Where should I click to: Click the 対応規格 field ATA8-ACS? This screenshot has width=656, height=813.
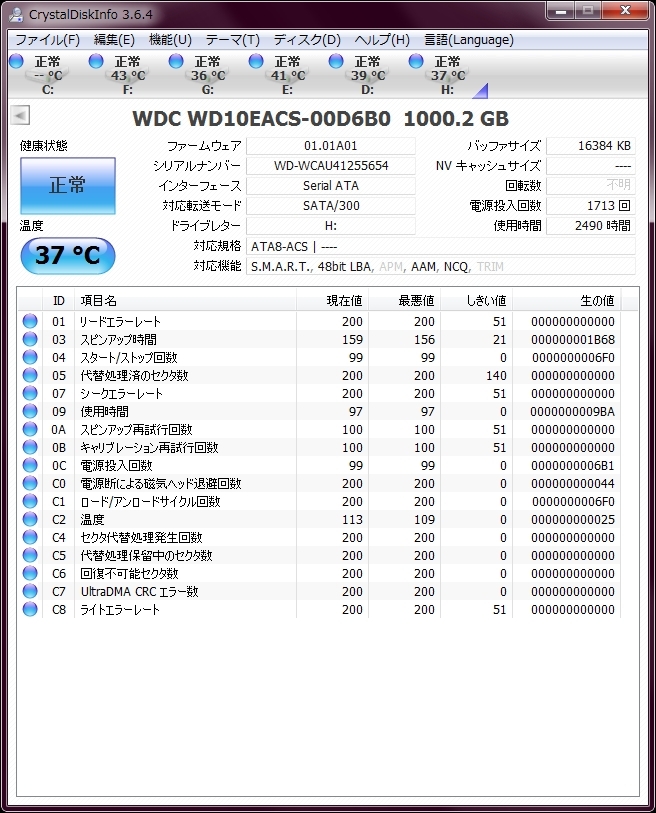tap(441, 246)
